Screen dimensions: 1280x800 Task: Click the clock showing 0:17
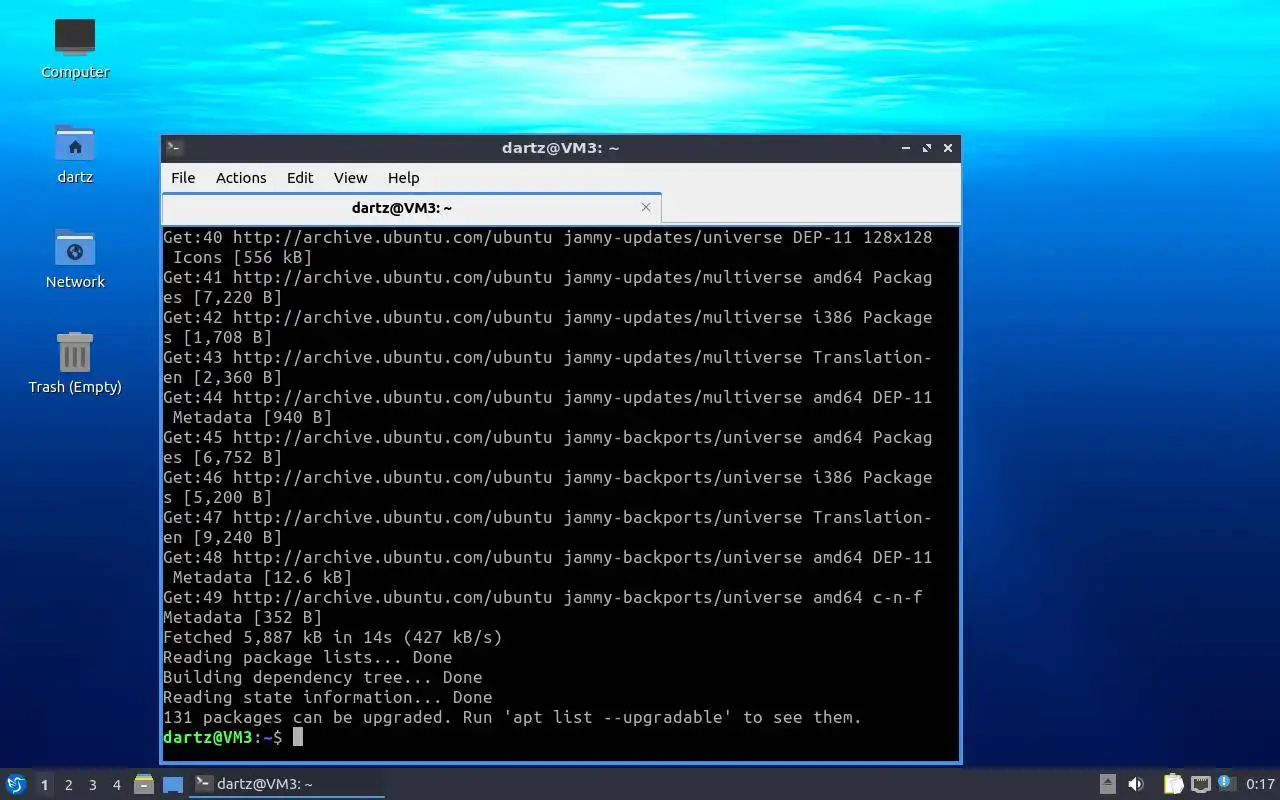coord(1260,784)
